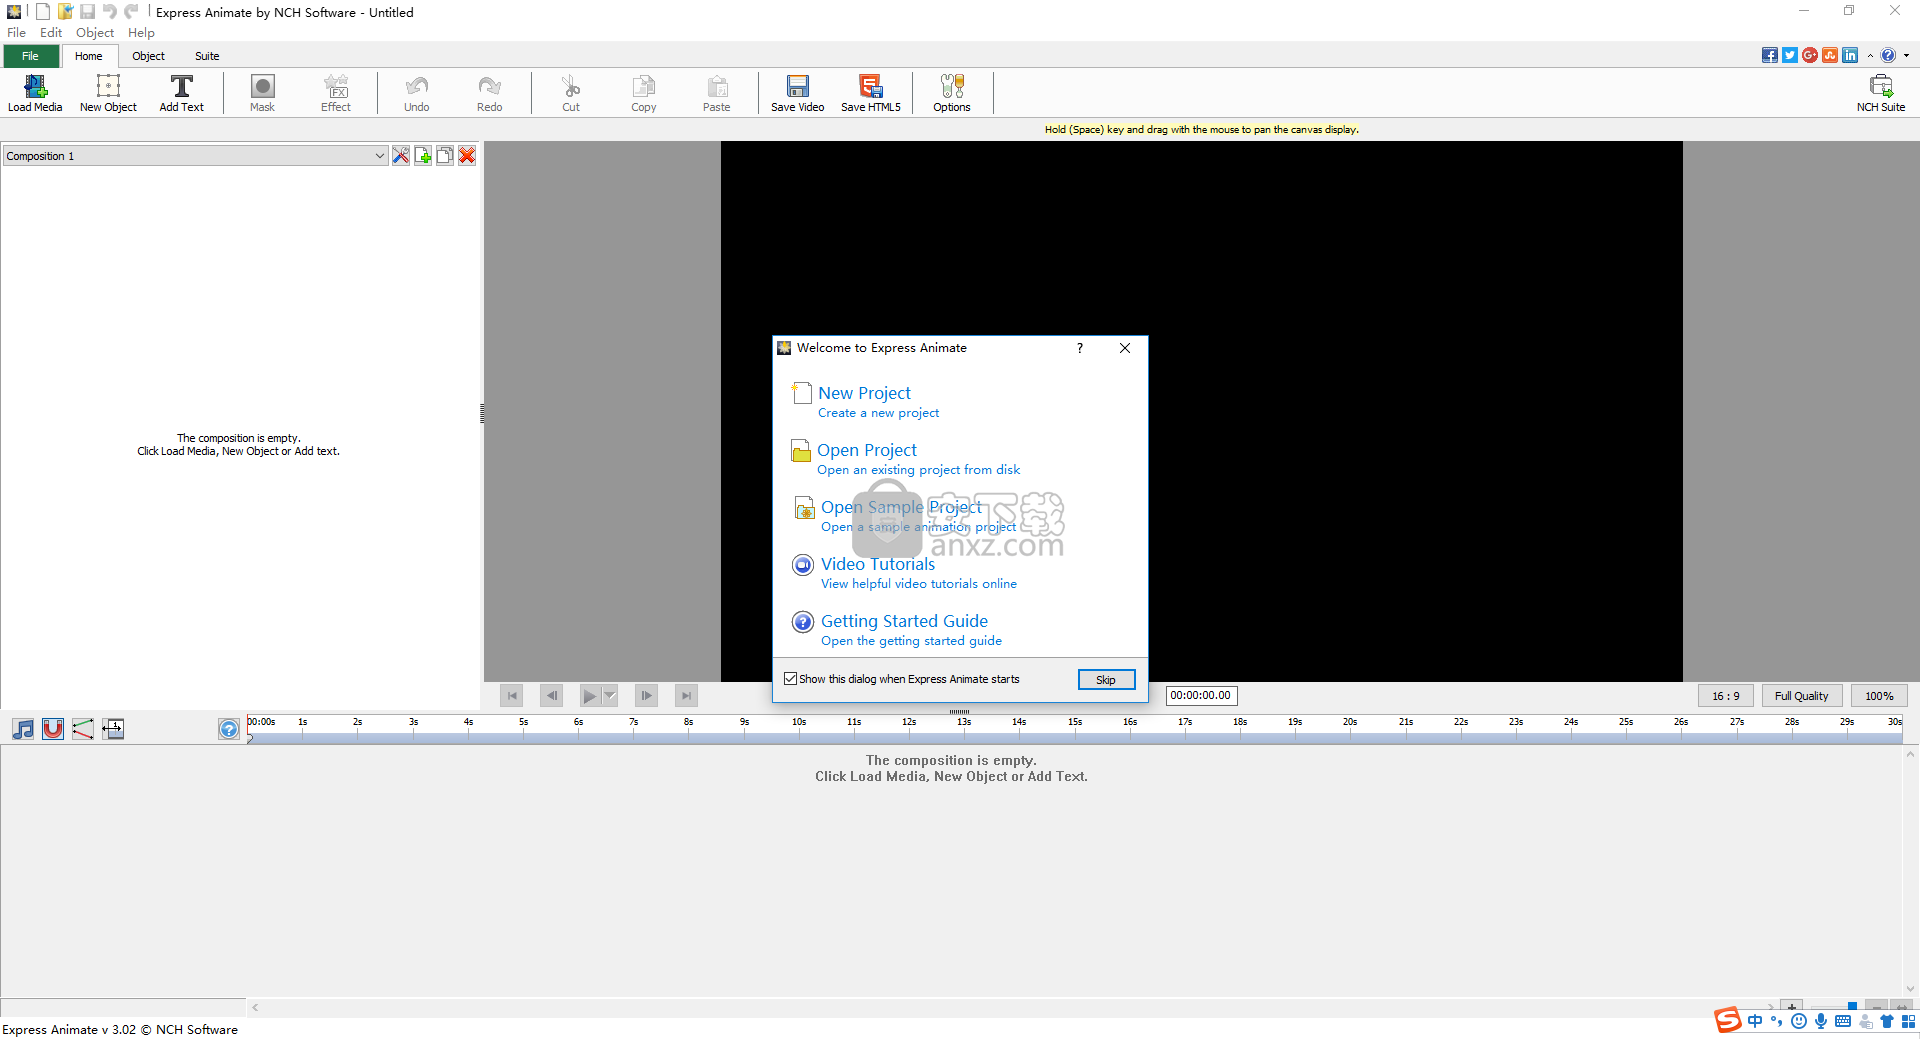
Task: Open the 100% zoom selector
Action: point(1879,696)
